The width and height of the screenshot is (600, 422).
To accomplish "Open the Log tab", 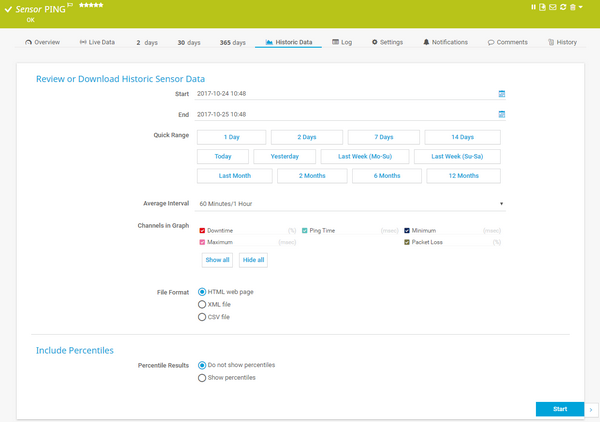I will tap(342, 42).
